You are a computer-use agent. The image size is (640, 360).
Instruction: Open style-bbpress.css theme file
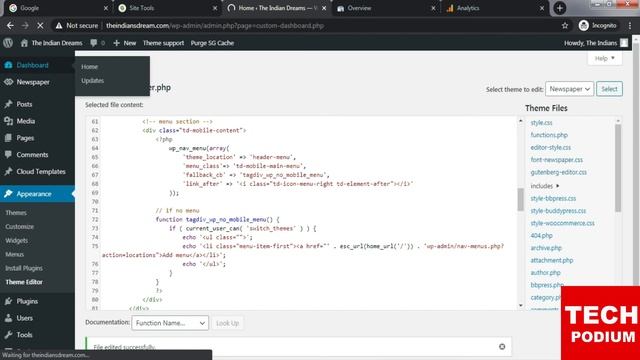tap(553, 198)
